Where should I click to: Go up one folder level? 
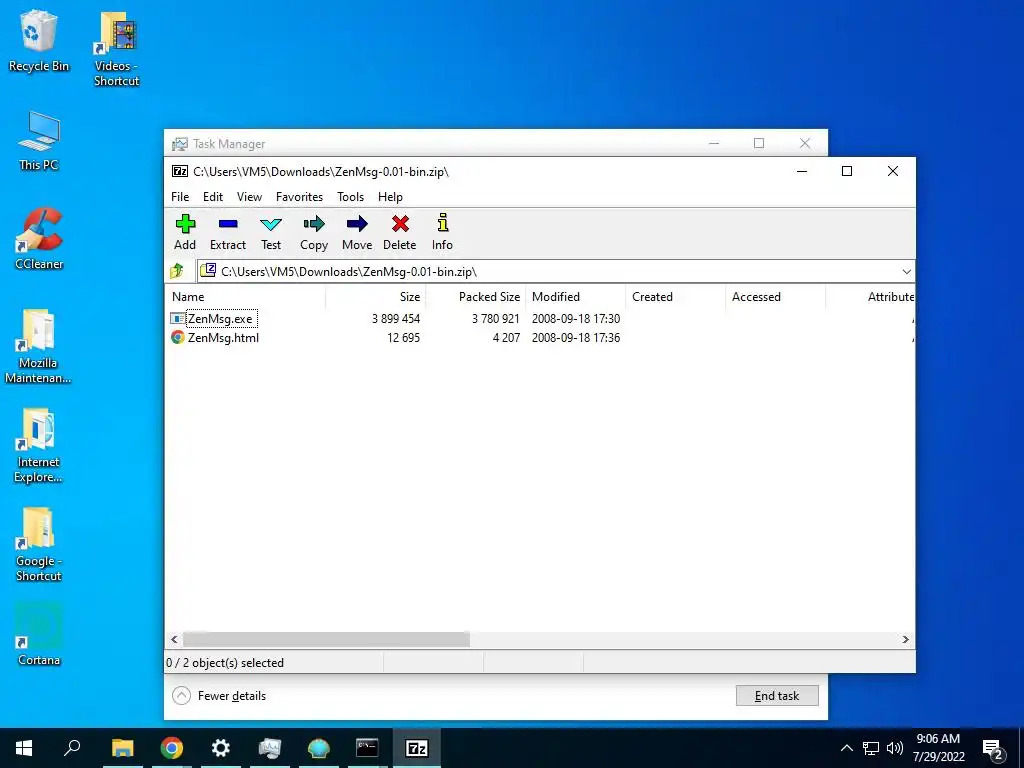tap(176, 271)
